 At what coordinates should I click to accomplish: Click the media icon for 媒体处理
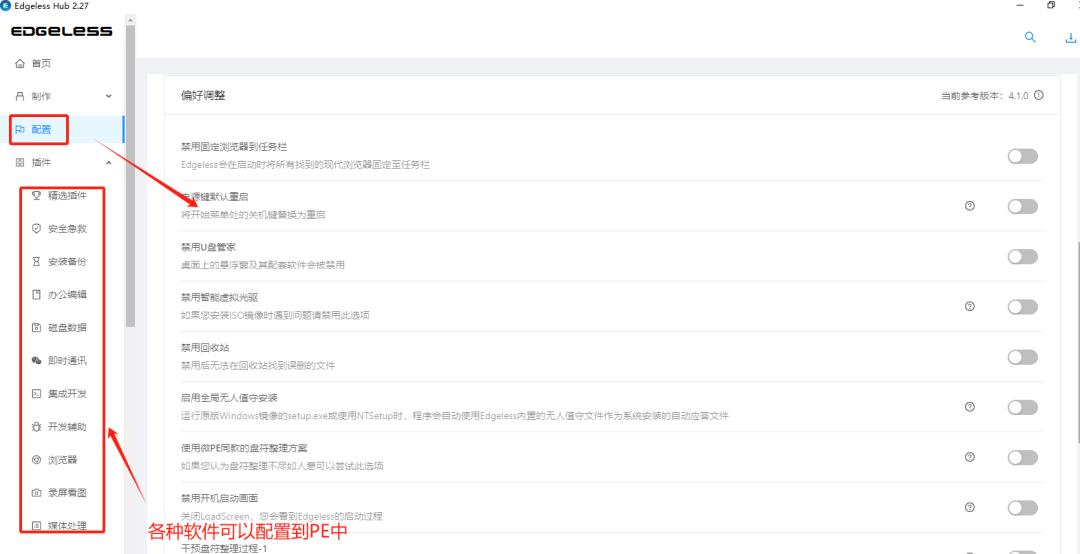click(x=37, y=526)
